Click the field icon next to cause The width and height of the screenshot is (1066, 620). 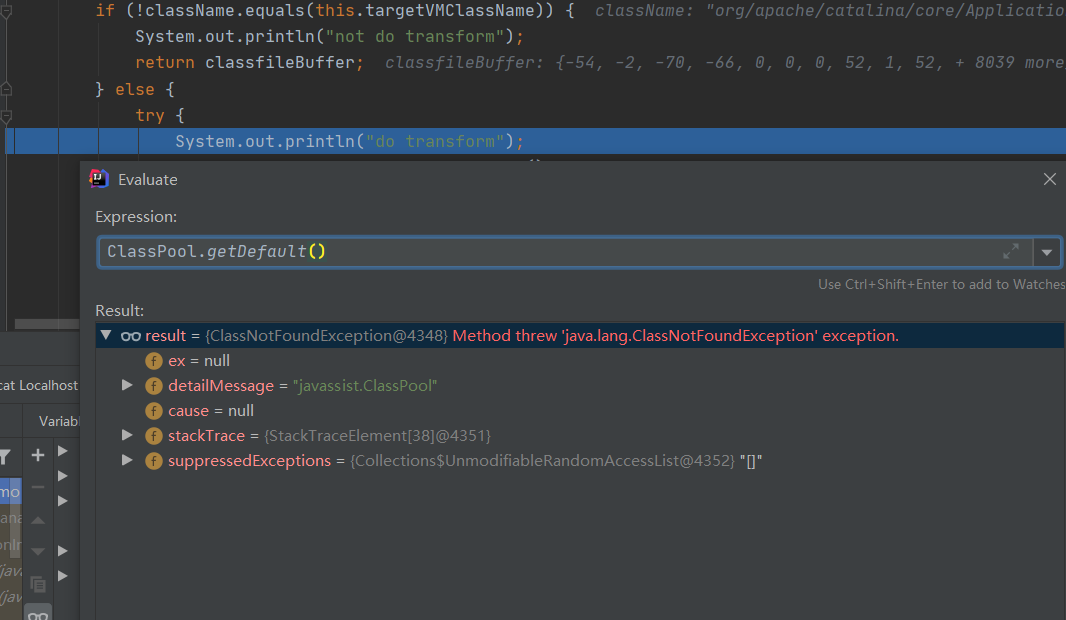pyautogui.click(x=154, y=411)
